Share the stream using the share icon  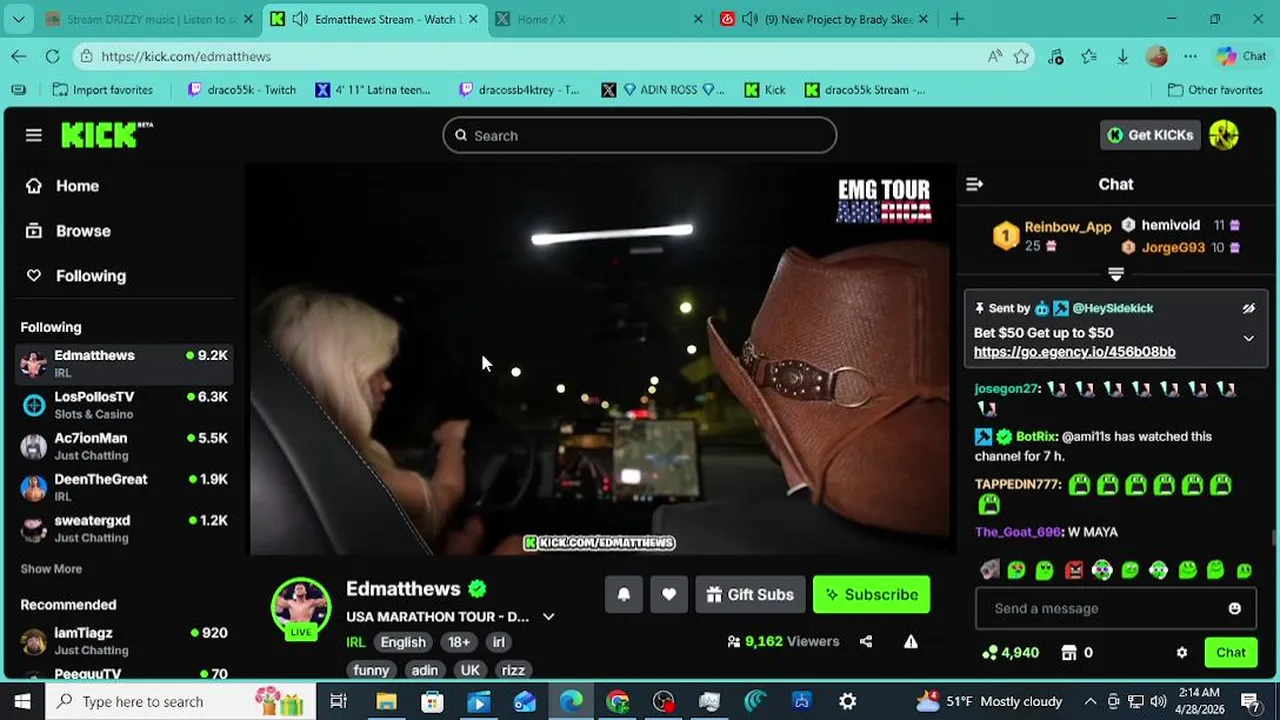[866, 641]
